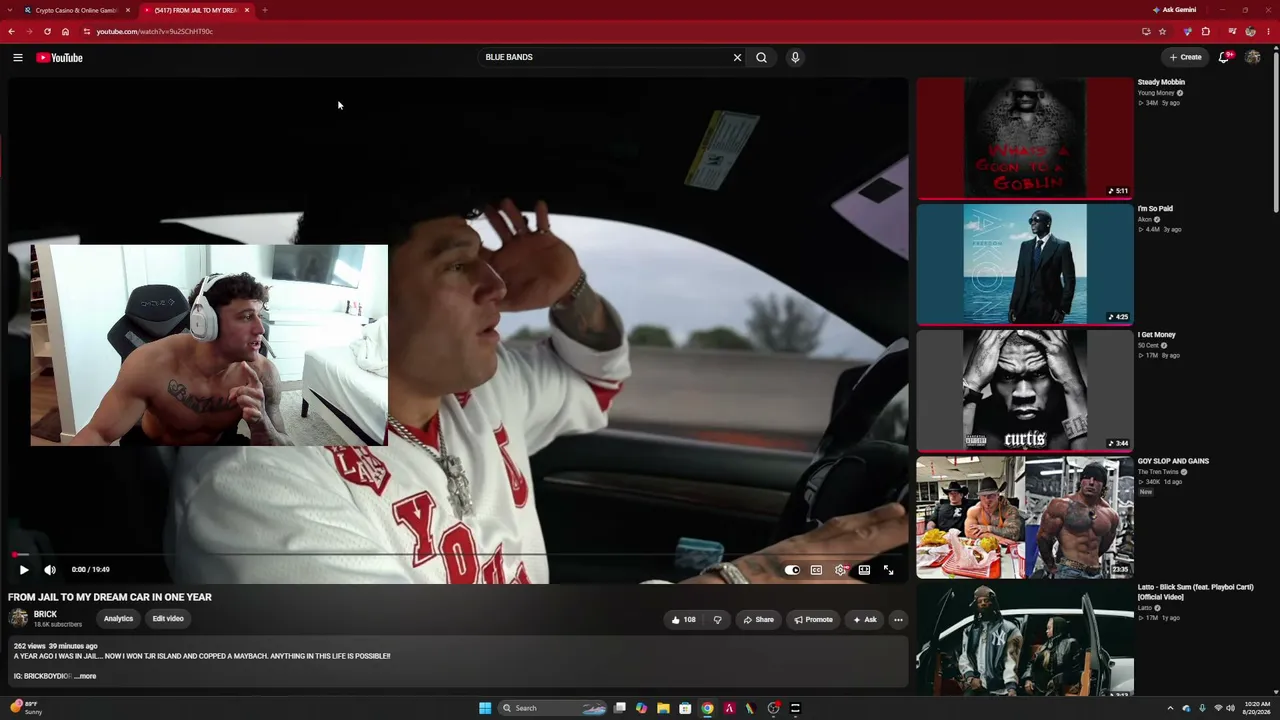Open BRICK channel avatar
This screenshot has width=1280, height=720.
click(18, 618)
